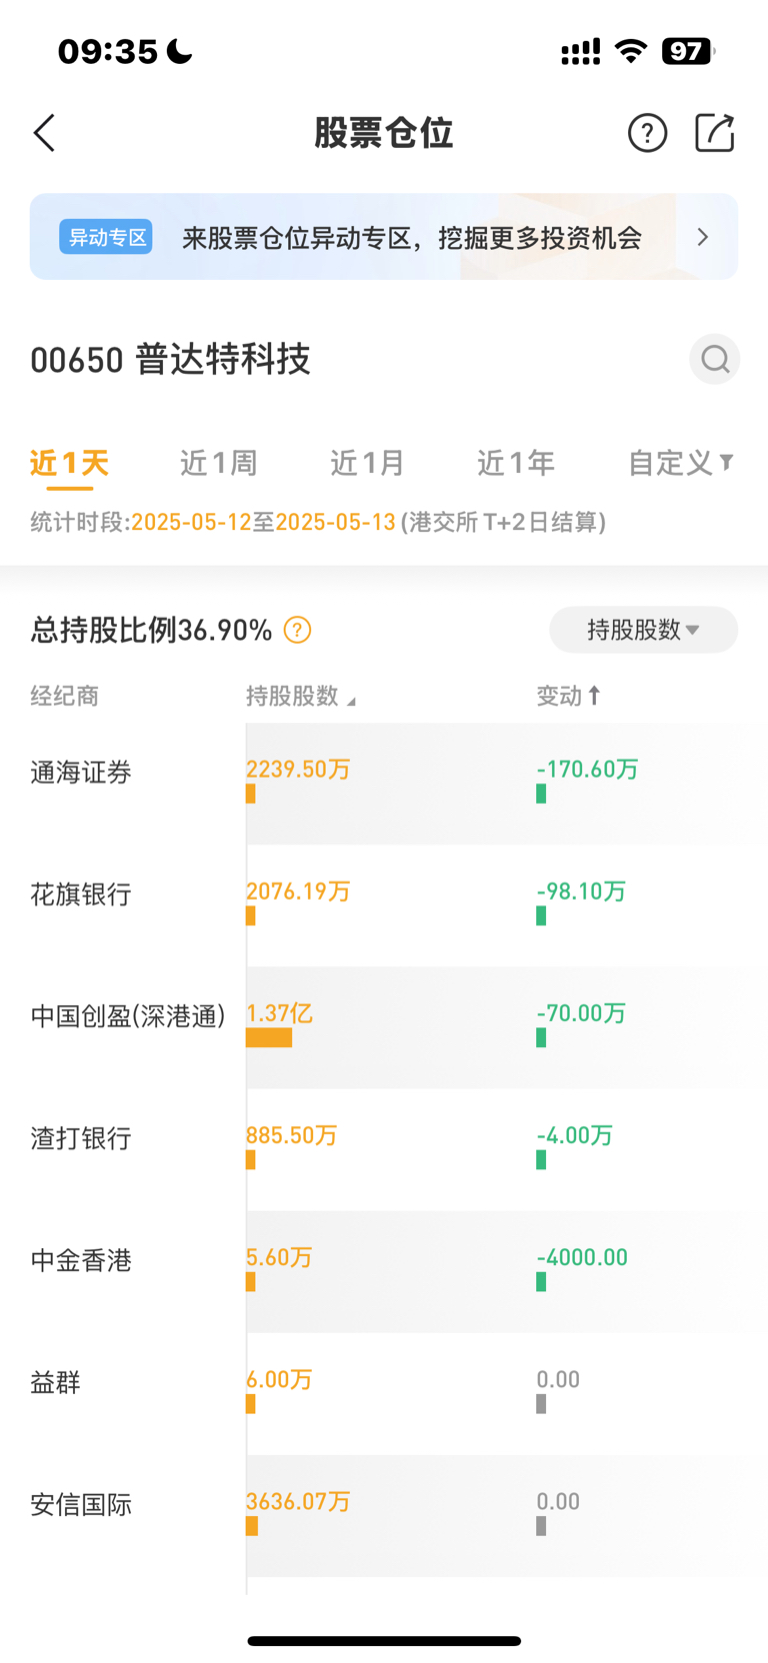
Task: Tap the 1.37亿 holdings bar
Action: coord(269,1039)
